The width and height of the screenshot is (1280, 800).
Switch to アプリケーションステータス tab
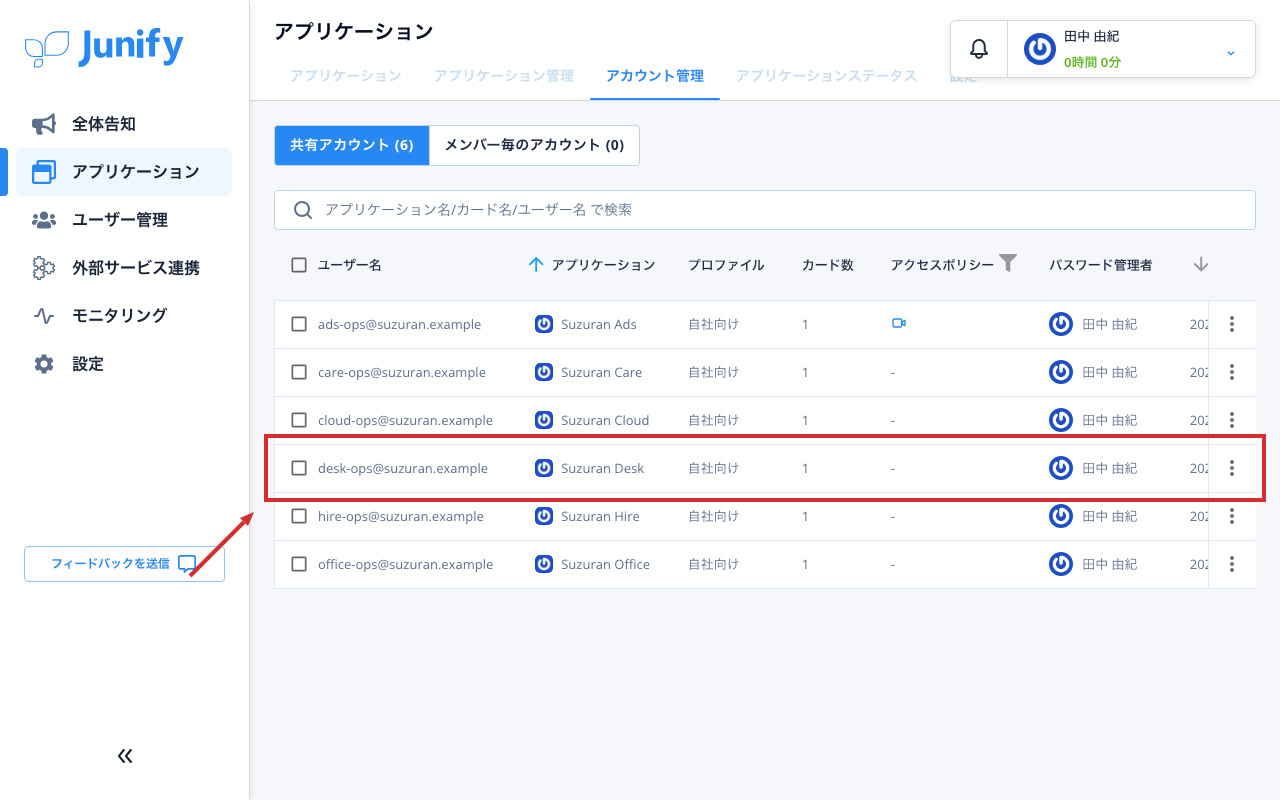pos(827,76)
